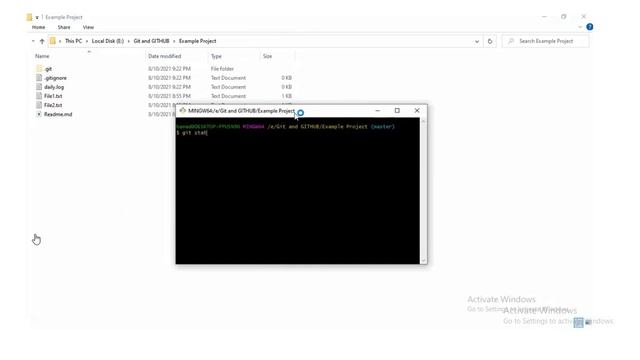Sort files by Name column
The height and width of the screenshot is (360, 640).
point(42,56)
